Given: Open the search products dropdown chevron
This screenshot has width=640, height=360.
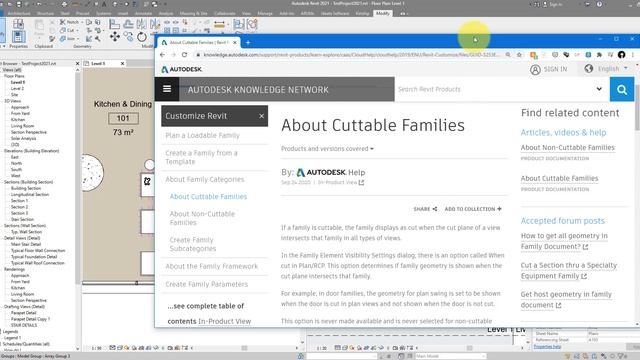Looking at the screenshot, I should 599,89.
